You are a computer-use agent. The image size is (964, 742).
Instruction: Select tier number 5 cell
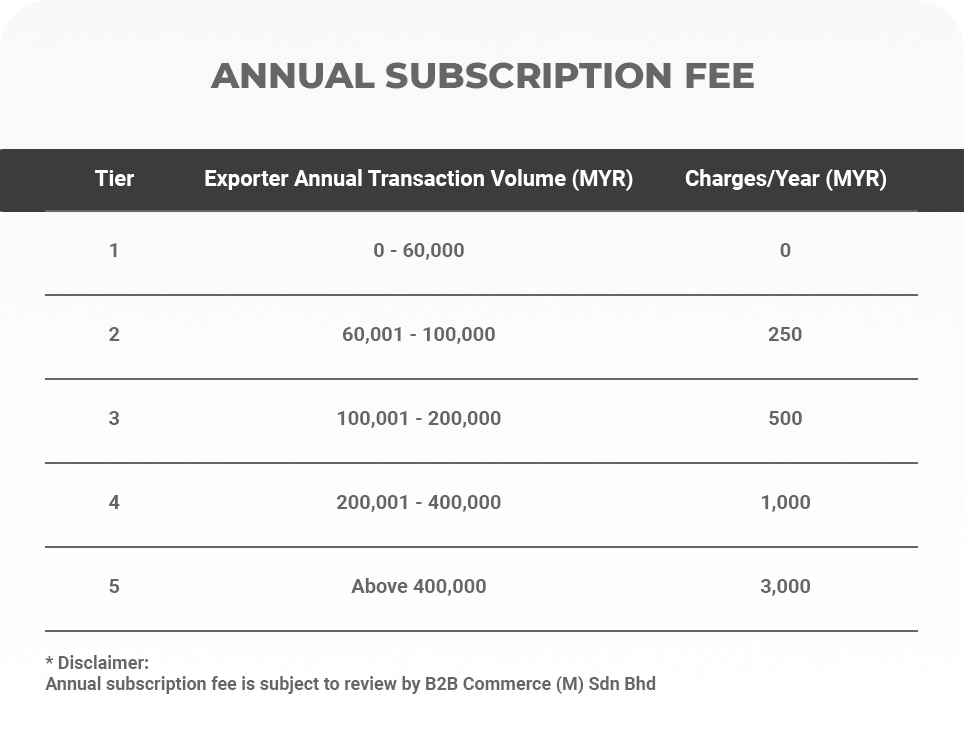click(114, 587)
